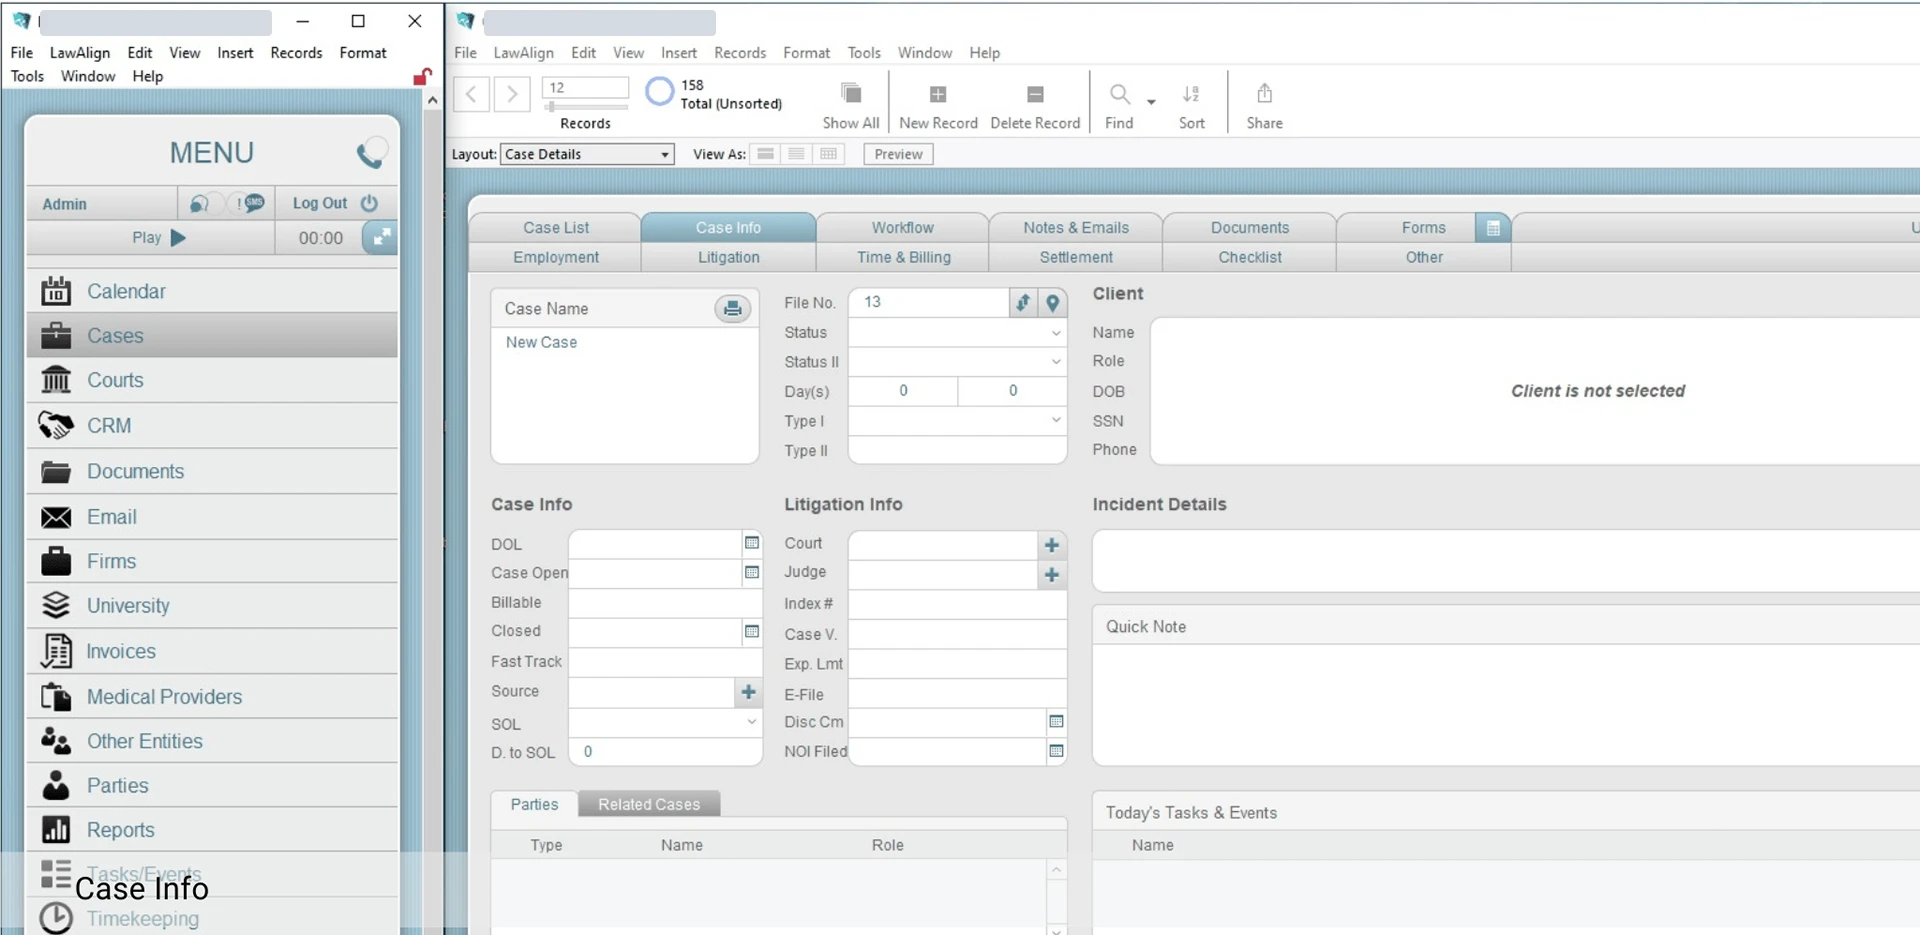Screen dimensions: 1920x935
Task: Open the Courts module in sidebar
Action: coord(212,380)
